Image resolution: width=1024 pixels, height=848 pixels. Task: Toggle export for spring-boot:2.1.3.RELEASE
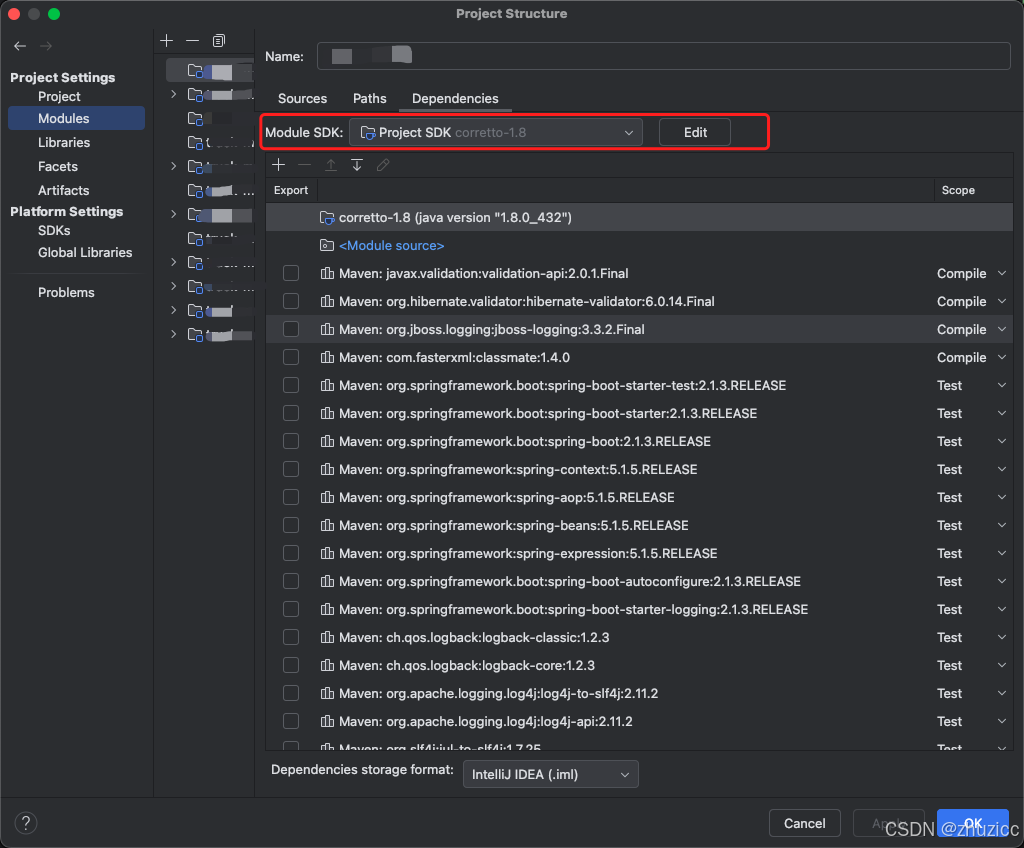point(291,442)
